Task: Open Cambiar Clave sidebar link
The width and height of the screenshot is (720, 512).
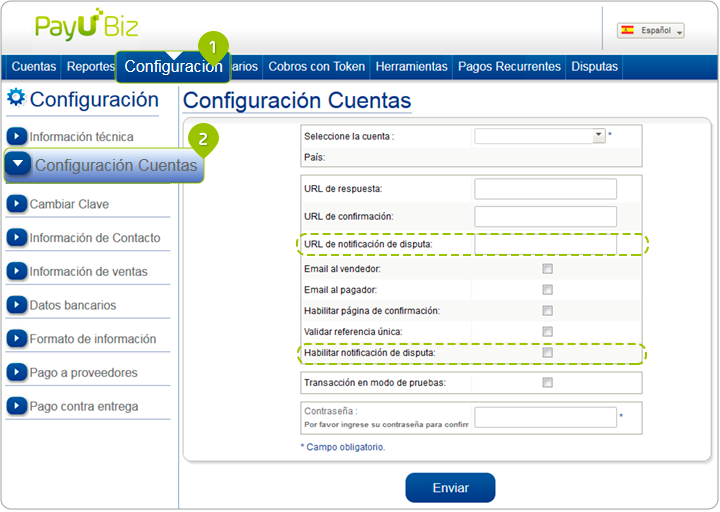Action: [x=69, y=204]
